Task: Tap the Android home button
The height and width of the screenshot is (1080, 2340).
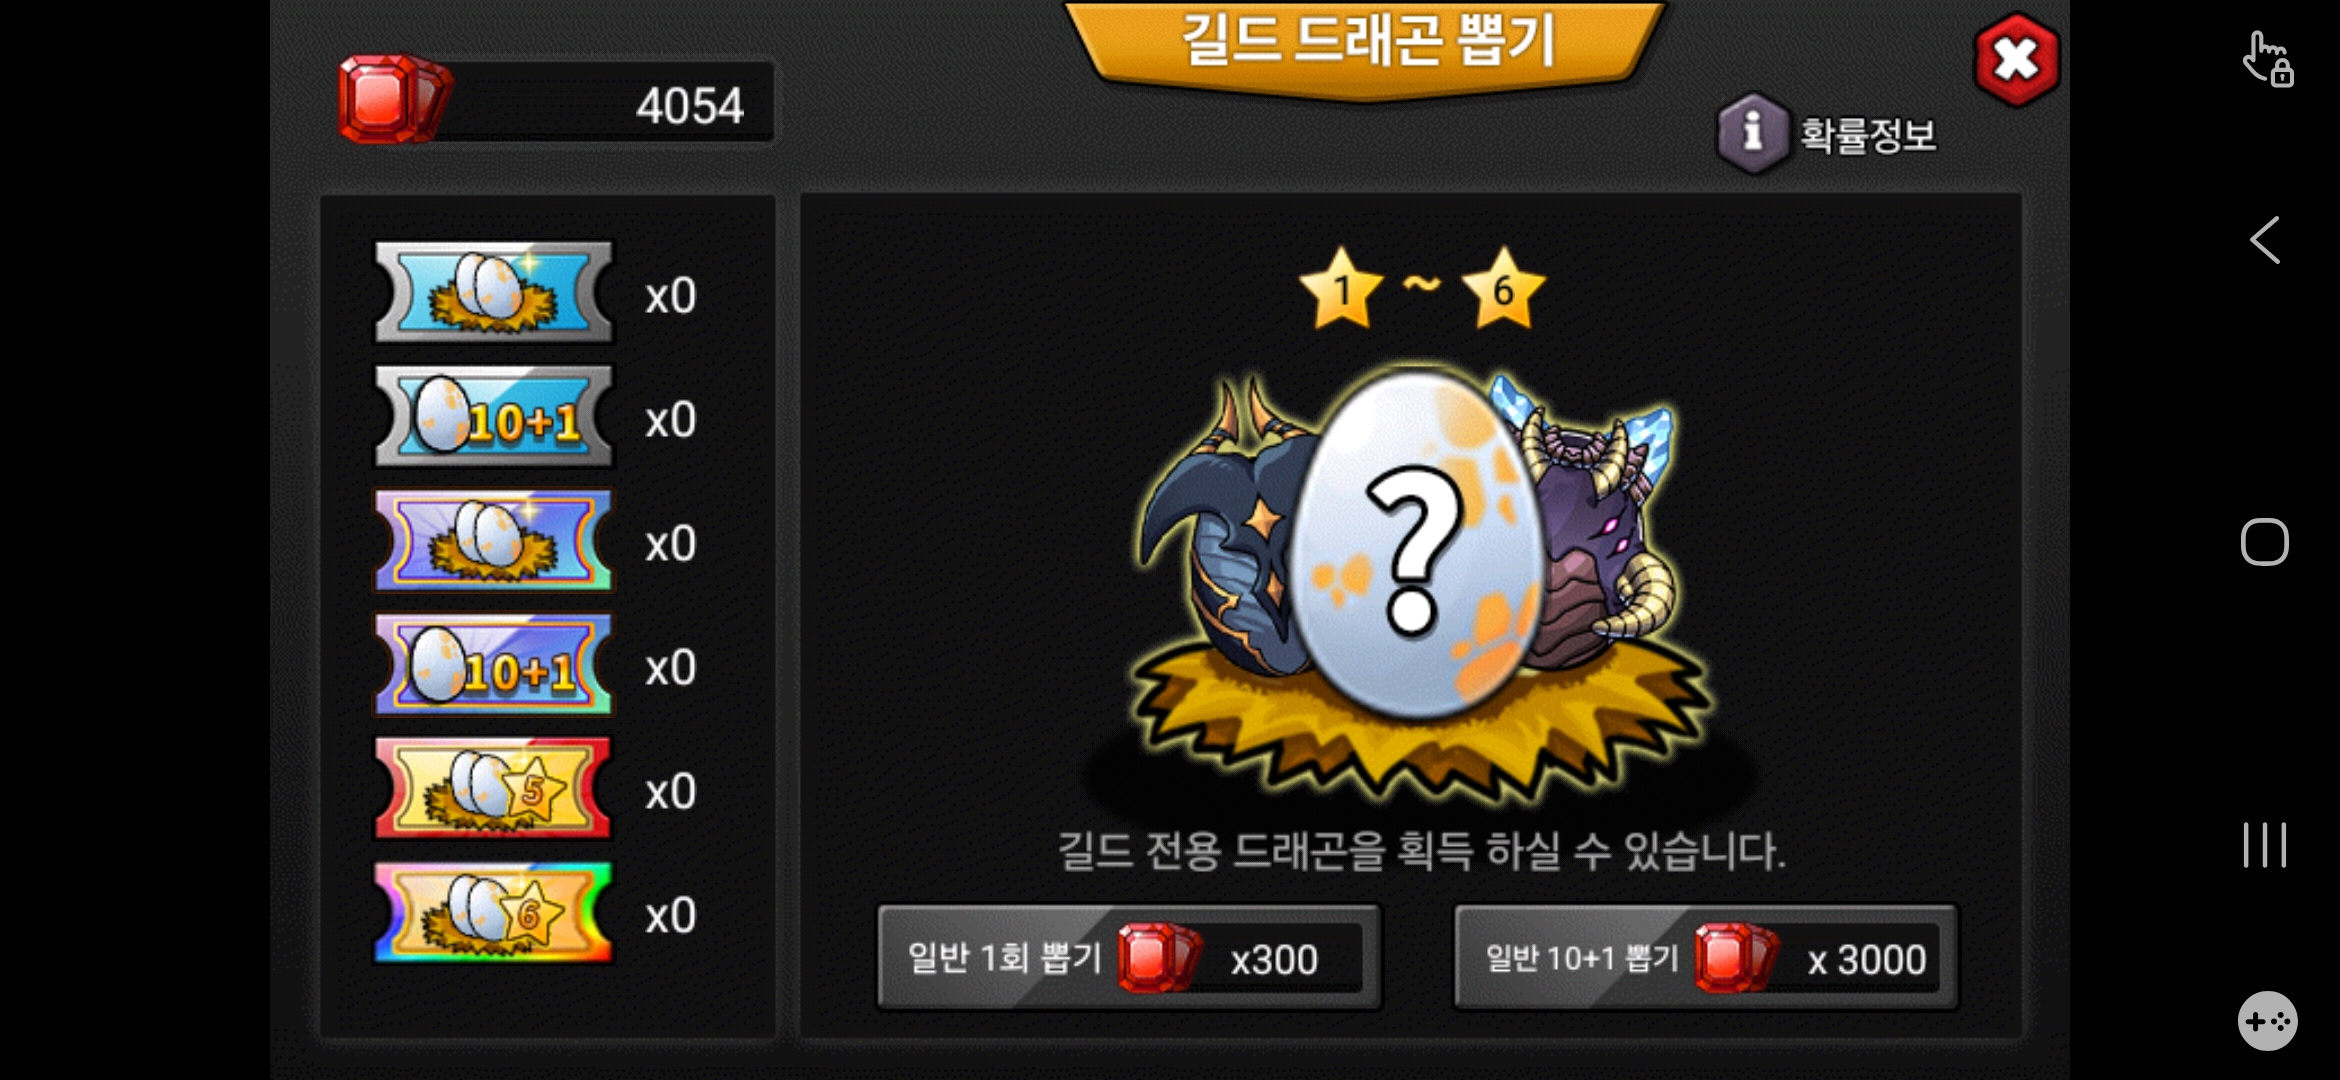Action: (x=2264, y=542)
